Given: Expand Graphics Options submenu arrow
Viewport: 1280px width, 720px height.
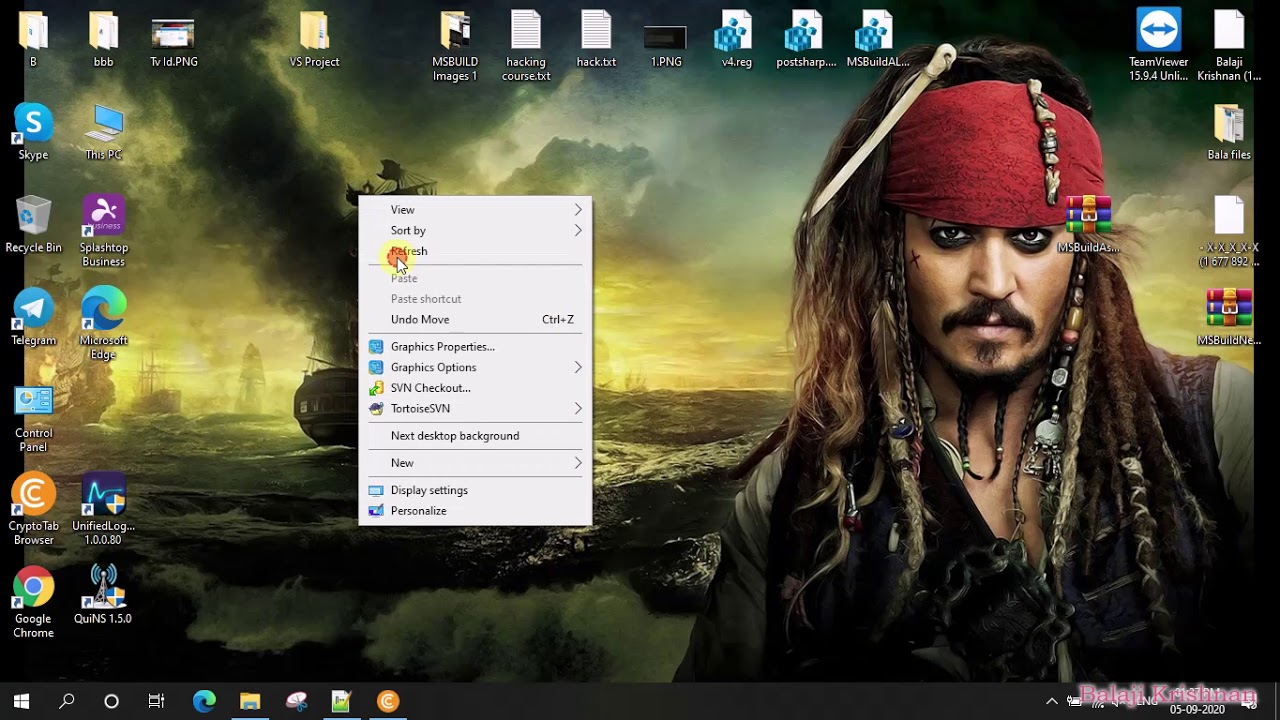Looking at the screenshot, I should point(578,368).
